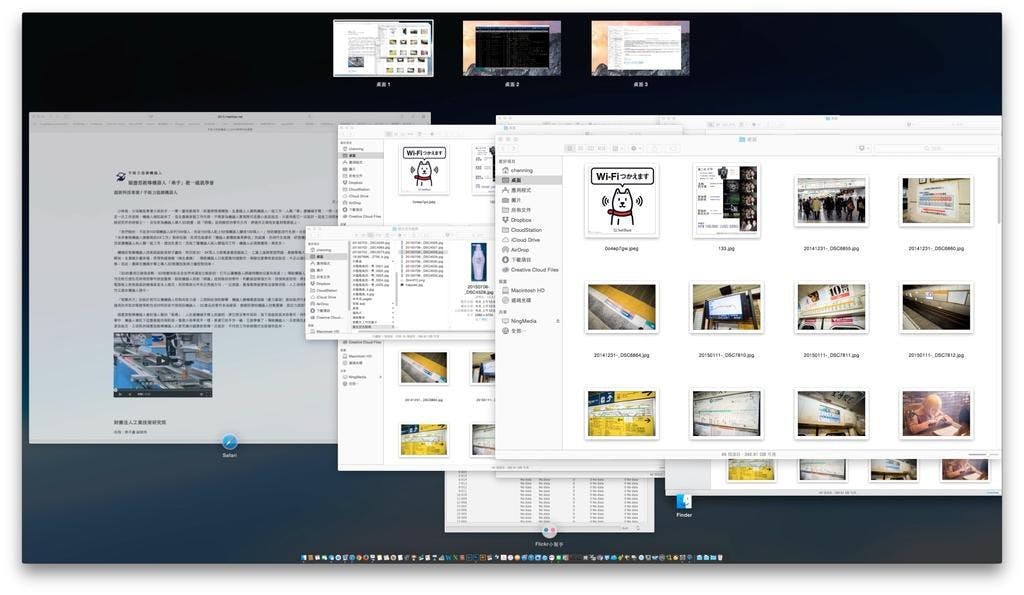
Task: Switch to the 桌面 3 desktop thumbnail
Action: tap(640, 48)
